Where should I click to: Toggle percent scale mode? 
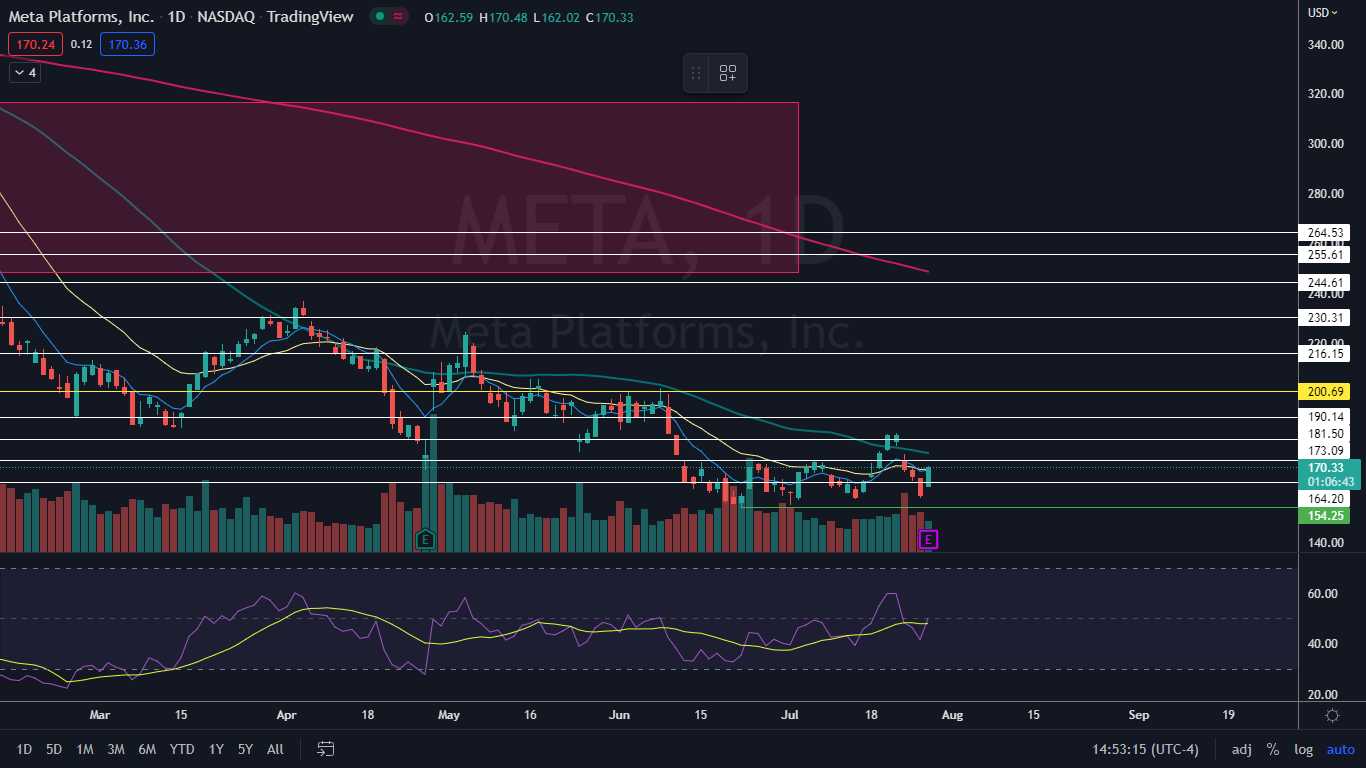tap(1273, 749)
